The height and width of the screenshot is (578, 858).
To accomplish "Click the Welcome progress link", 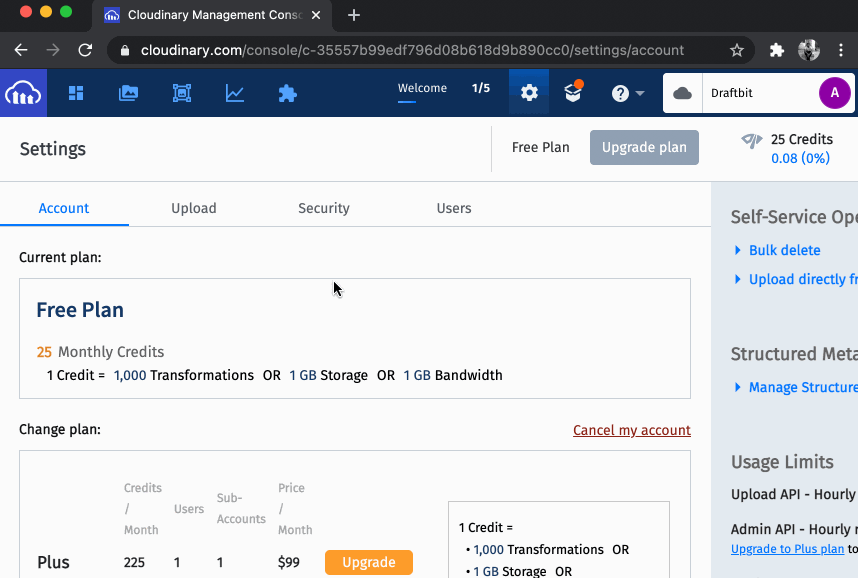I will pyautogui.click(x=422, y=88).
